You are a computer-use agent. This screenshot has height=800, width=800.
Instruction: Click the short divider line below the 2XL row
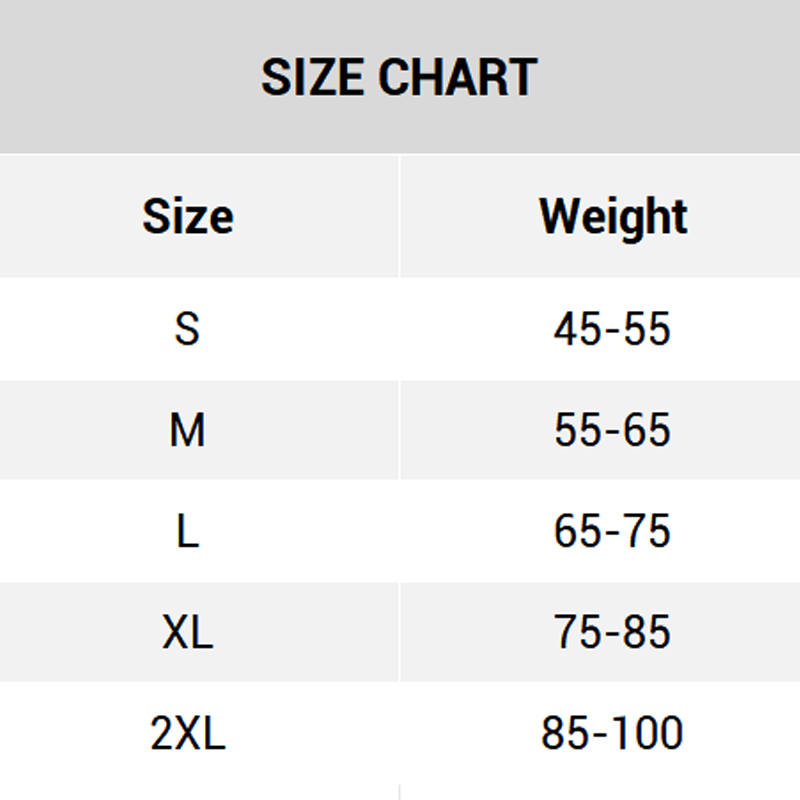399,792
